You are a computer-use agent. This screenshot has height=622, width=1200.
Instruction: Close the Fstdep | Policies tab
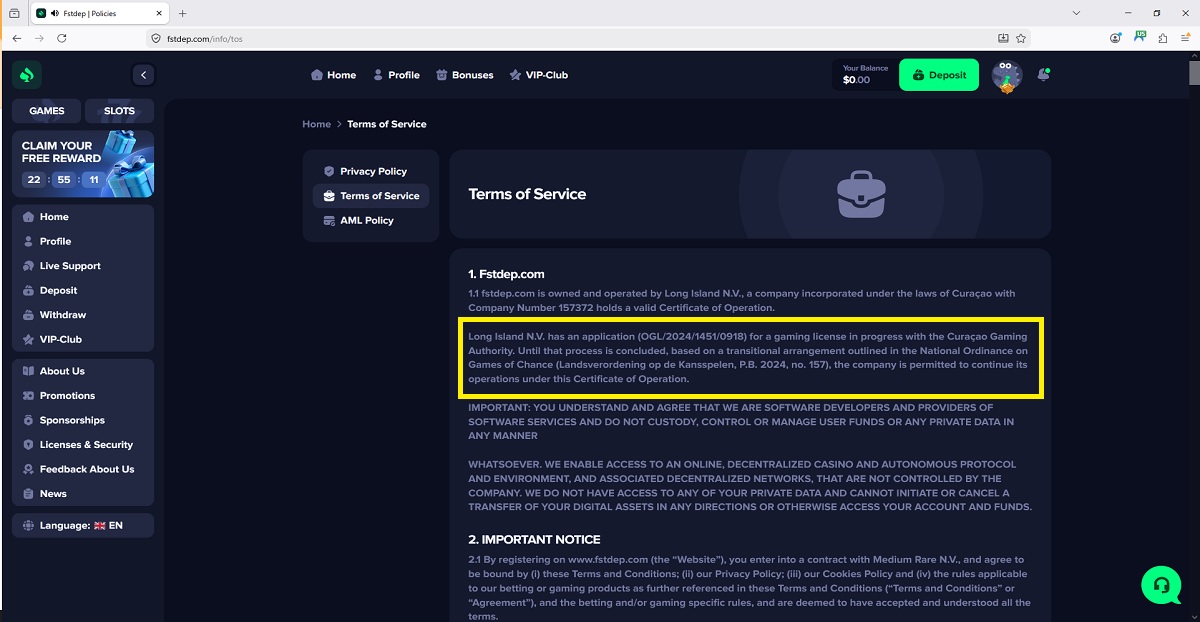click(x=159, y=13)
